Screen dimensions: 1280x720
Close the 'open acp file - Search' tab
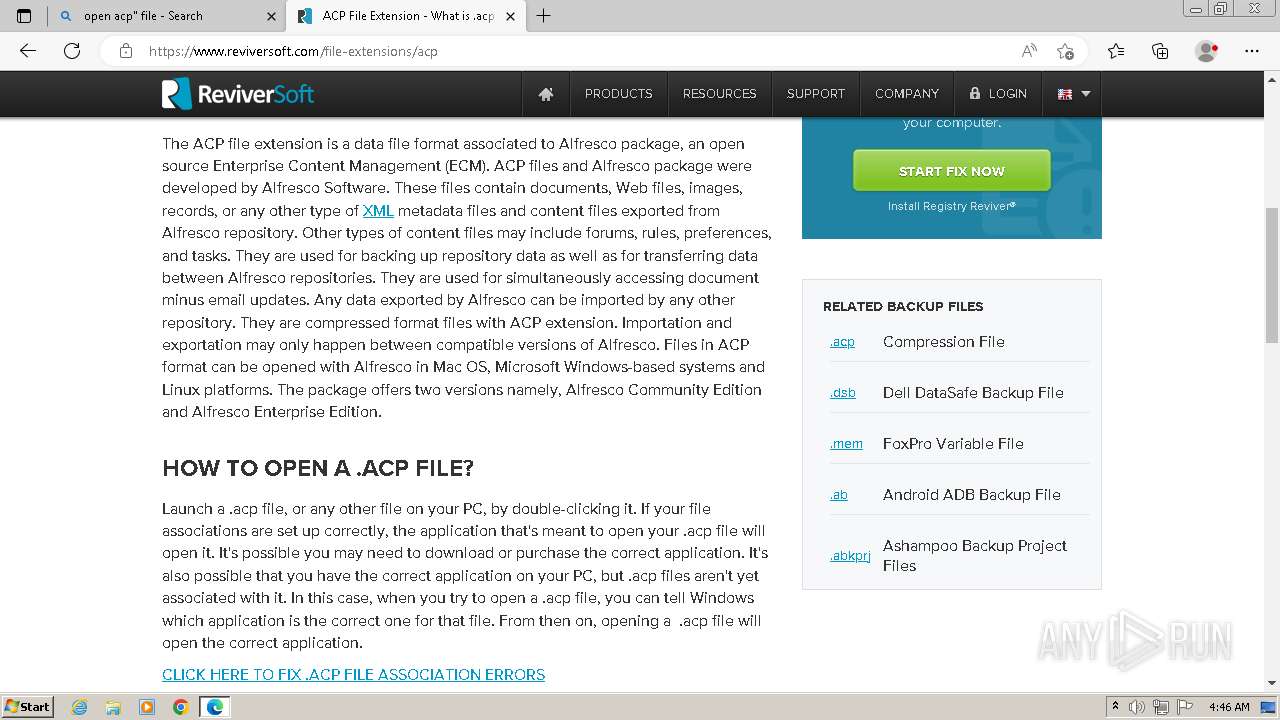[271, 15]
